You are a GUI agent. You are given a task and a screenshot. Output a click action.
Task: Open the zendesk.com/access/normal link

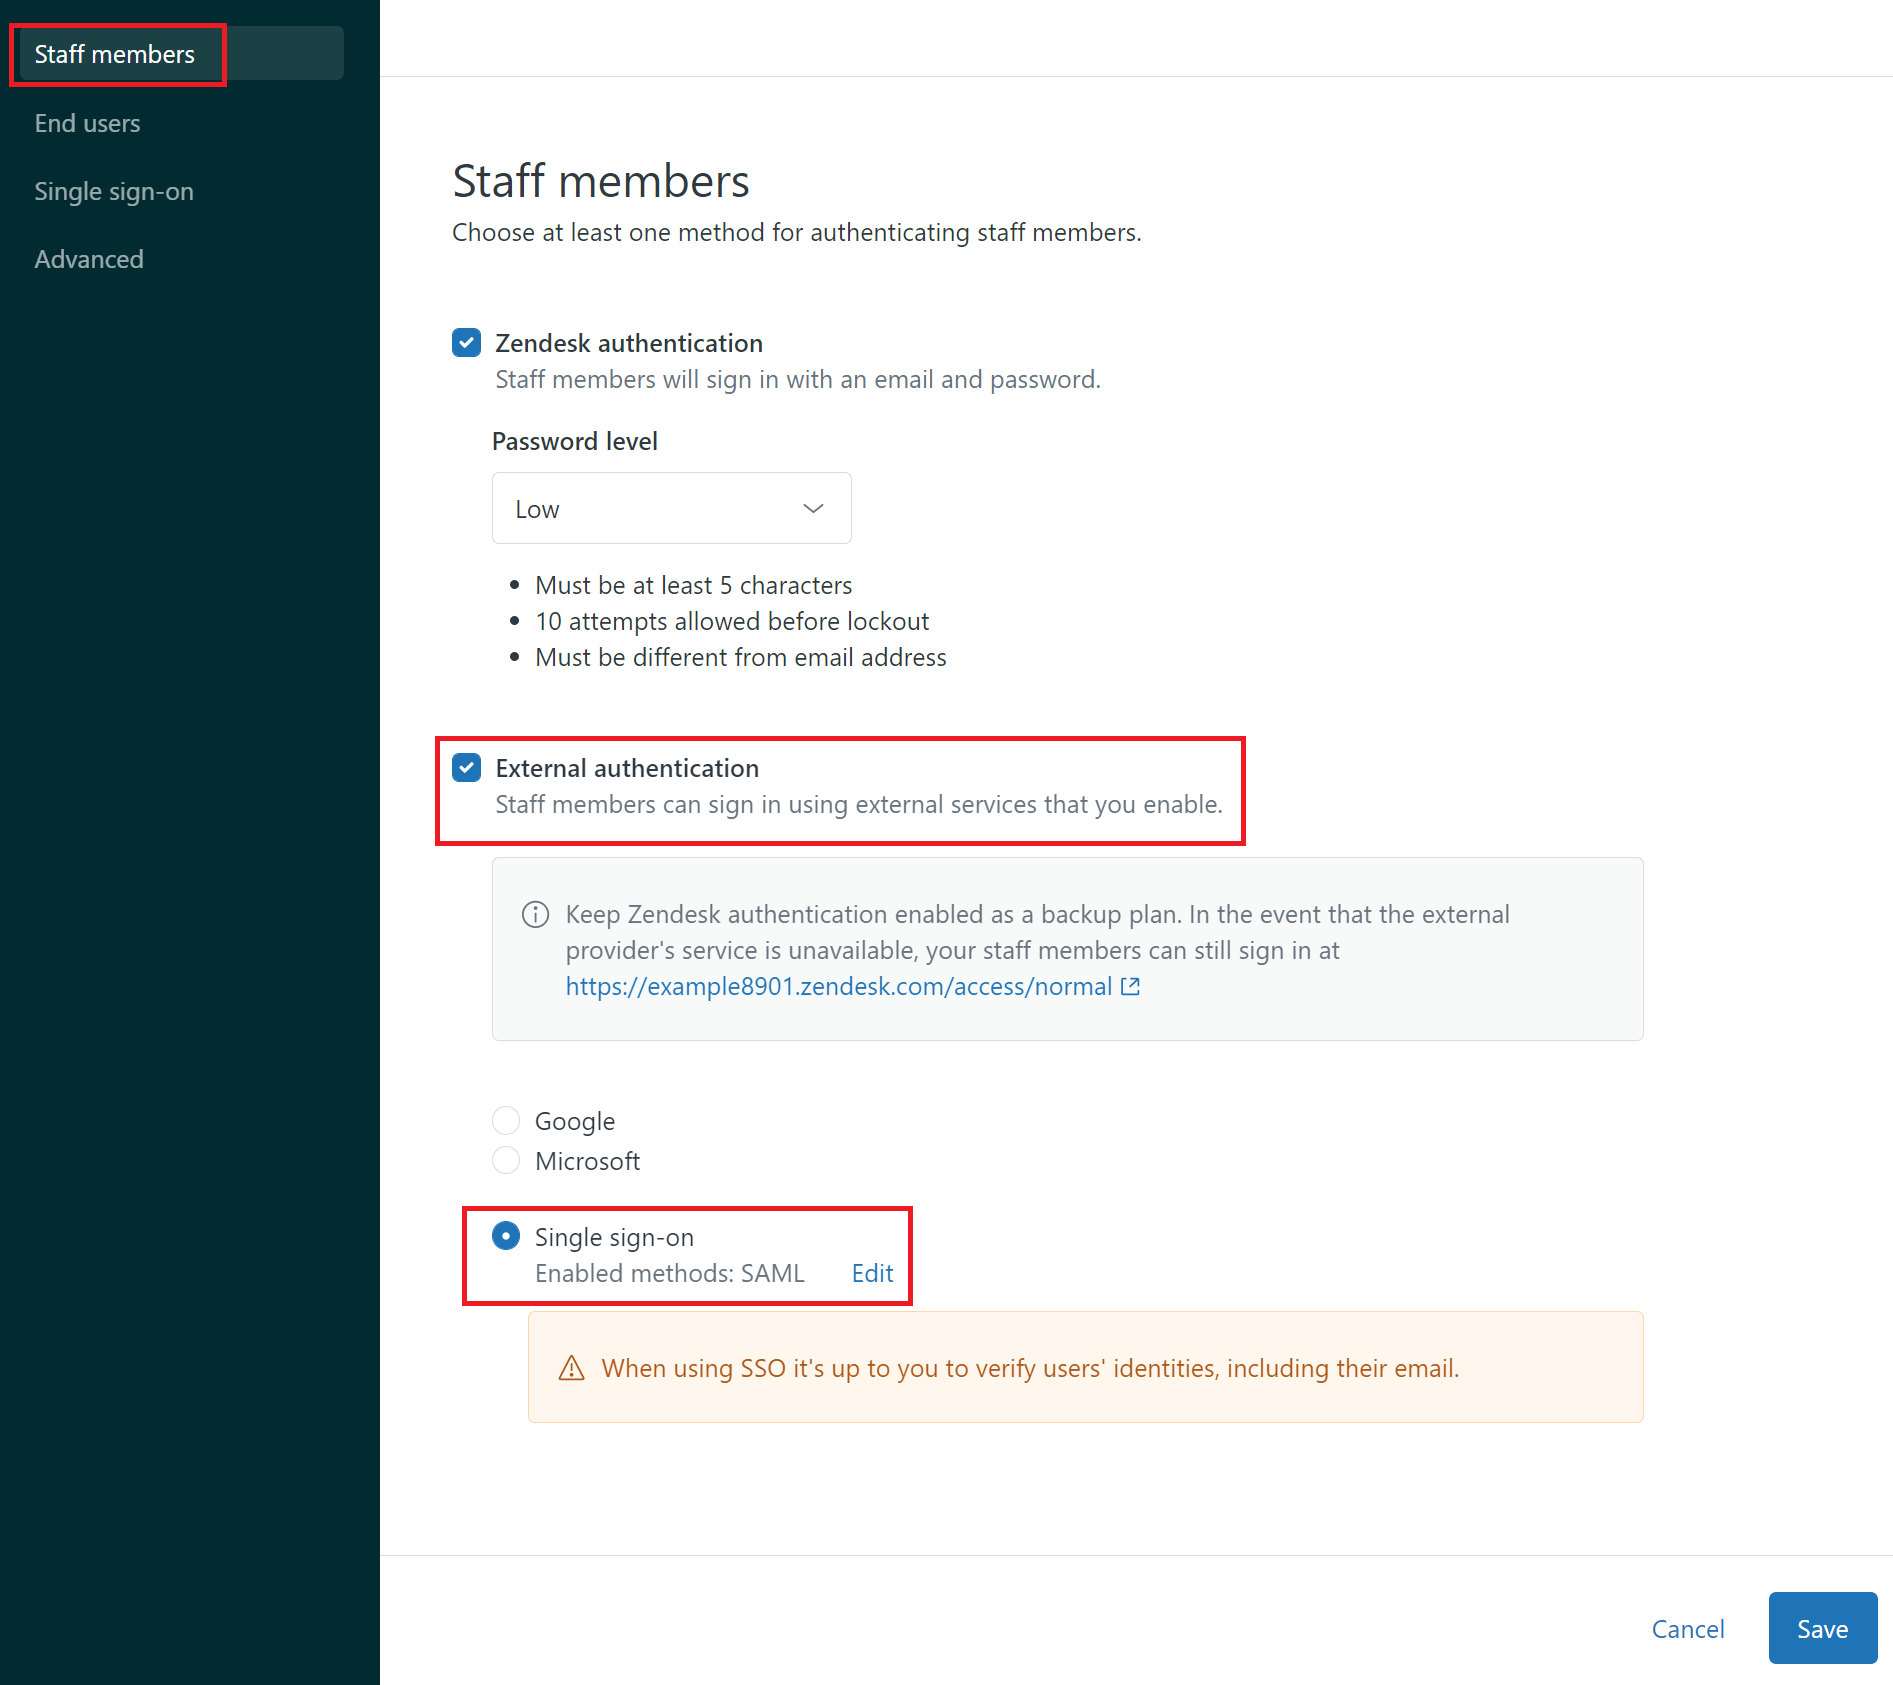click(x=838, y=987)
